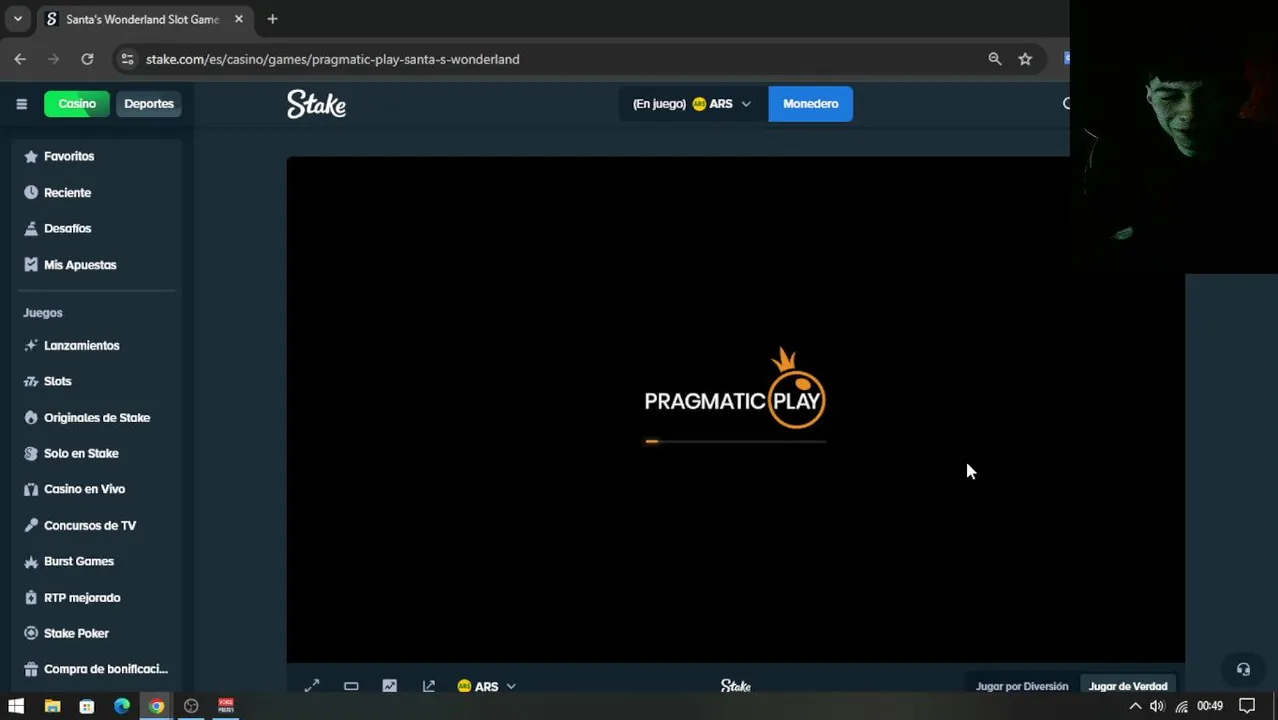
Task: Open the volume control in tray
Action: [1157, 706]
